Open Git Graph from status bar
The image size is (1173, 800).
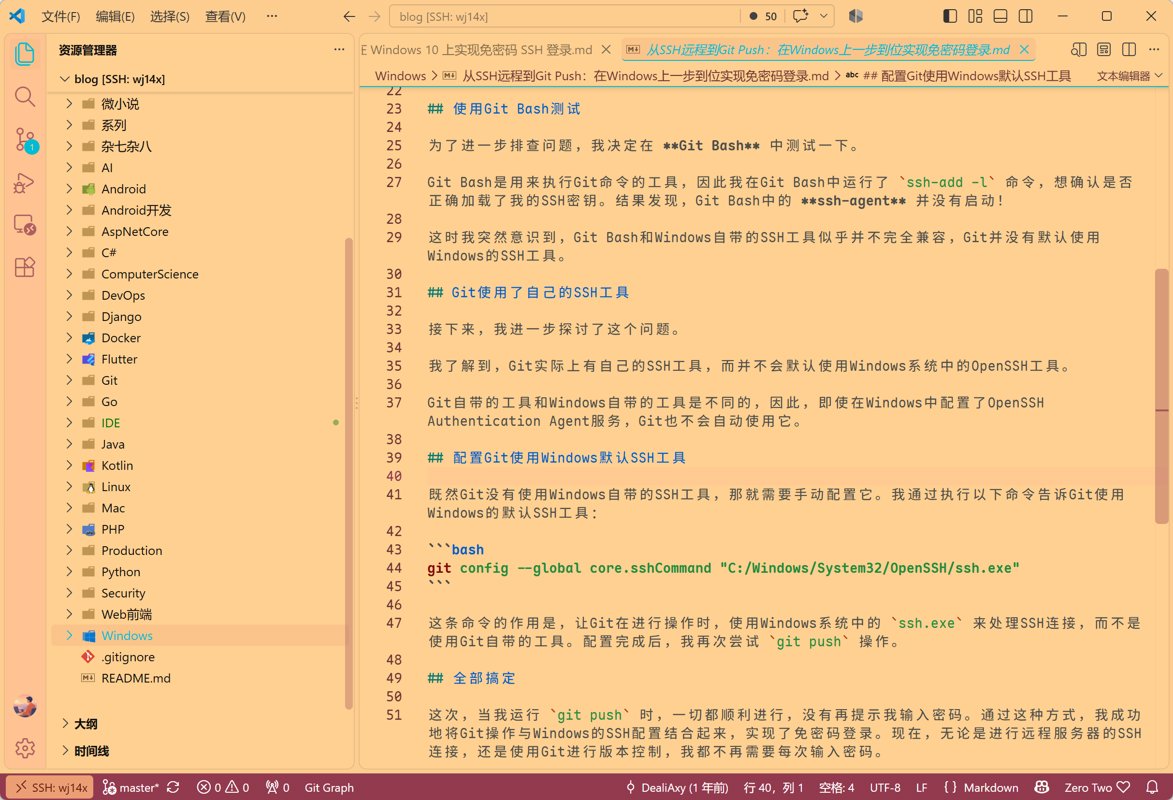328,787
